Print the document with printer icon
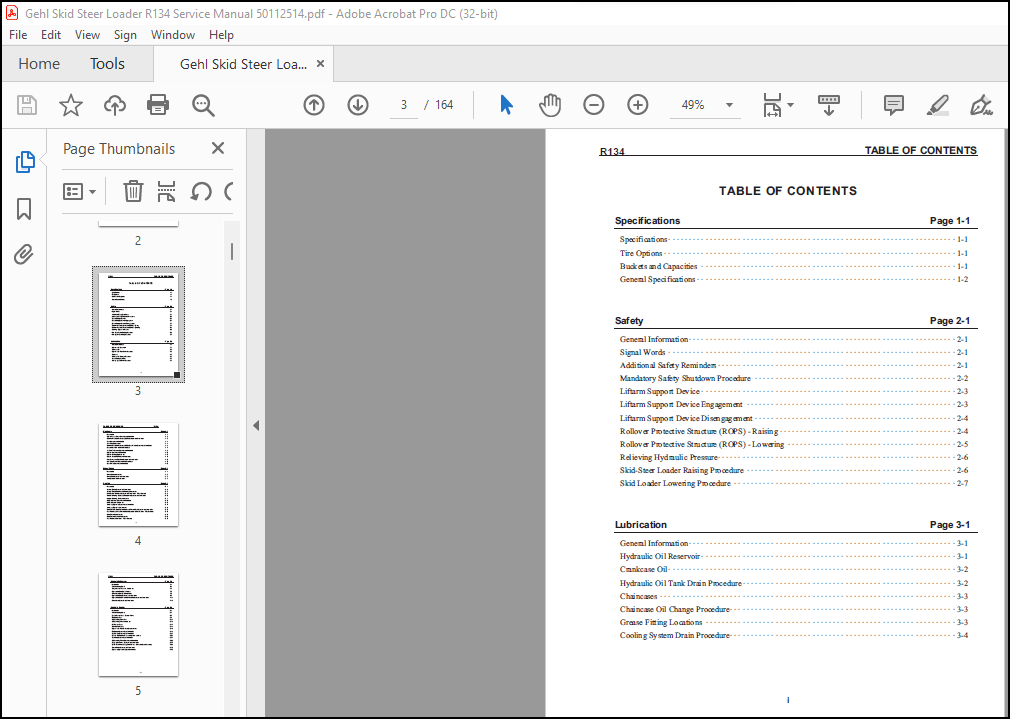This screenshot has height=719, width=1010. pyautogui.click(x=158, y=105)
